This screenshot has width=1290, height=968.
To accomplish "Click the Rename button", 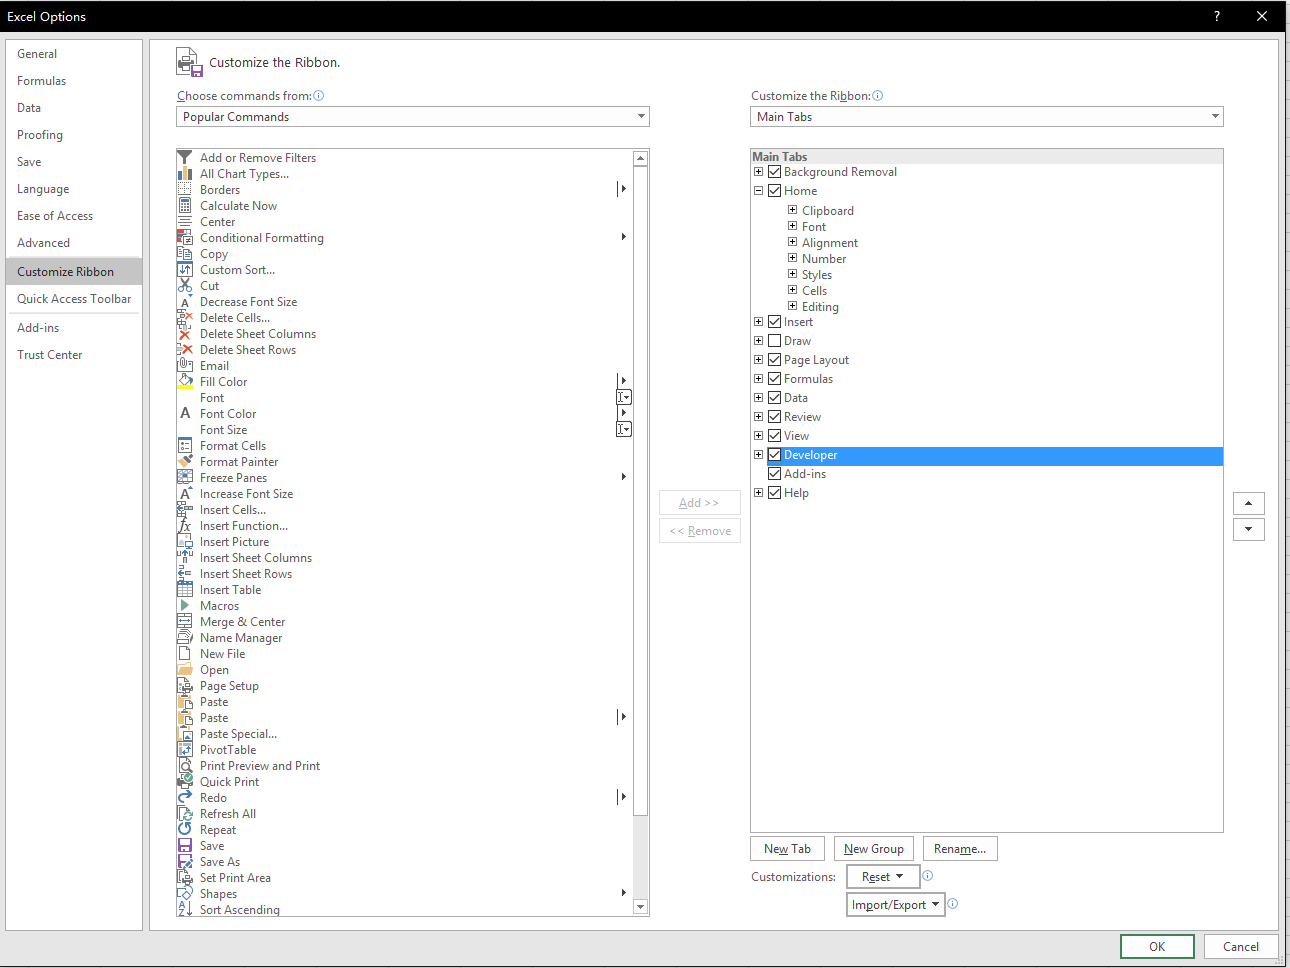I will point(960,849).
